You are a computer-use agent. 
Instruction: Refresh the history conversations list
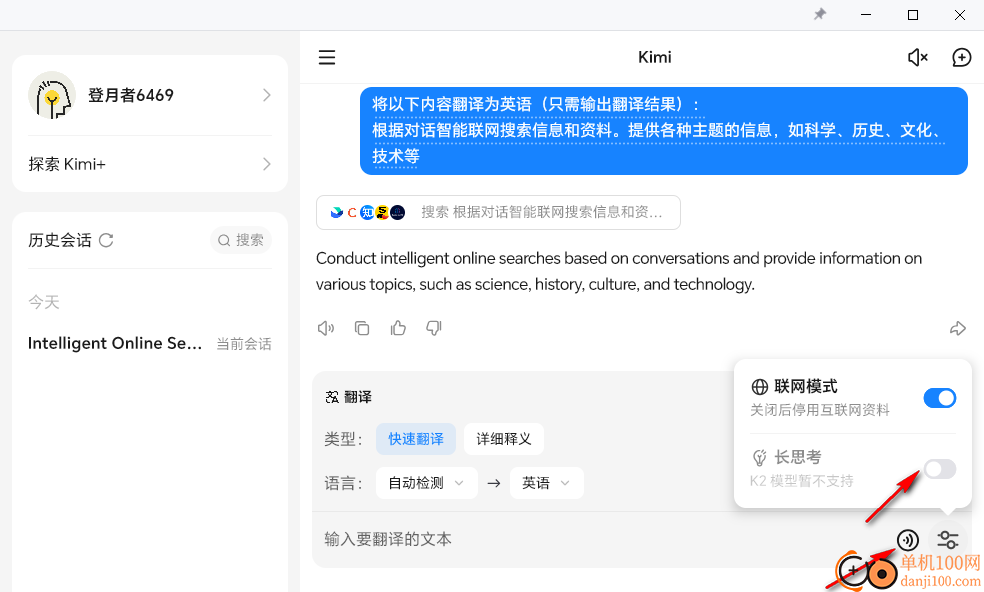[106, 240]
